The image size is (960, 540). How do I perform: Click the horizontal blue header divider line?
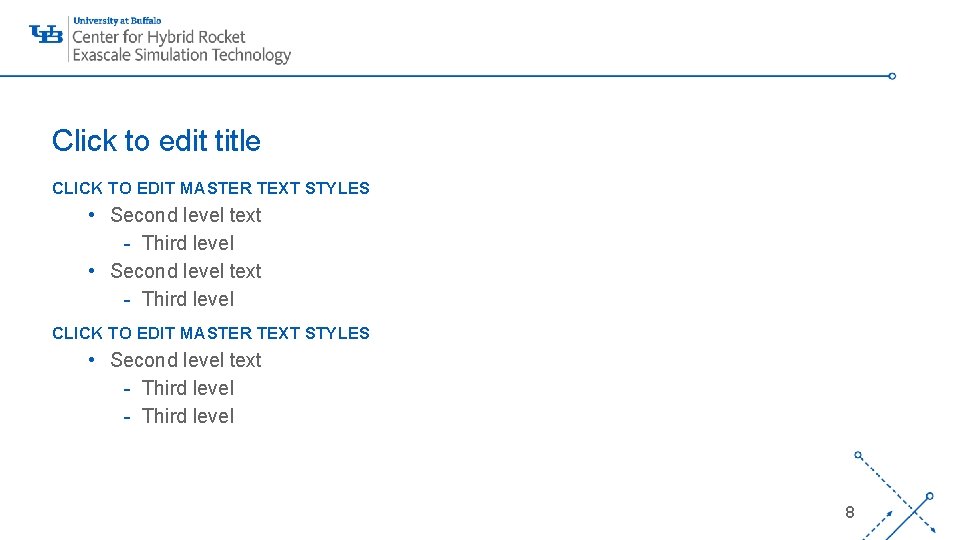click(444, 76)
